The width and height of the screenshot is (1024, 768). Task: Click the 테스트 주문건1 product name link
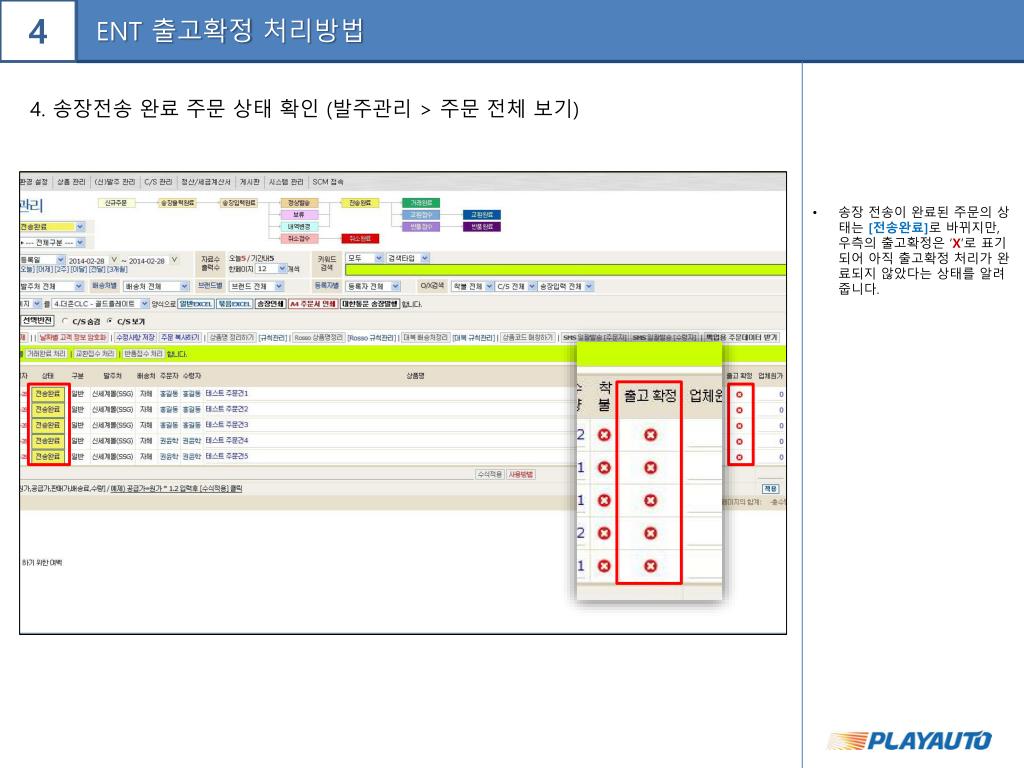point(227,393)
